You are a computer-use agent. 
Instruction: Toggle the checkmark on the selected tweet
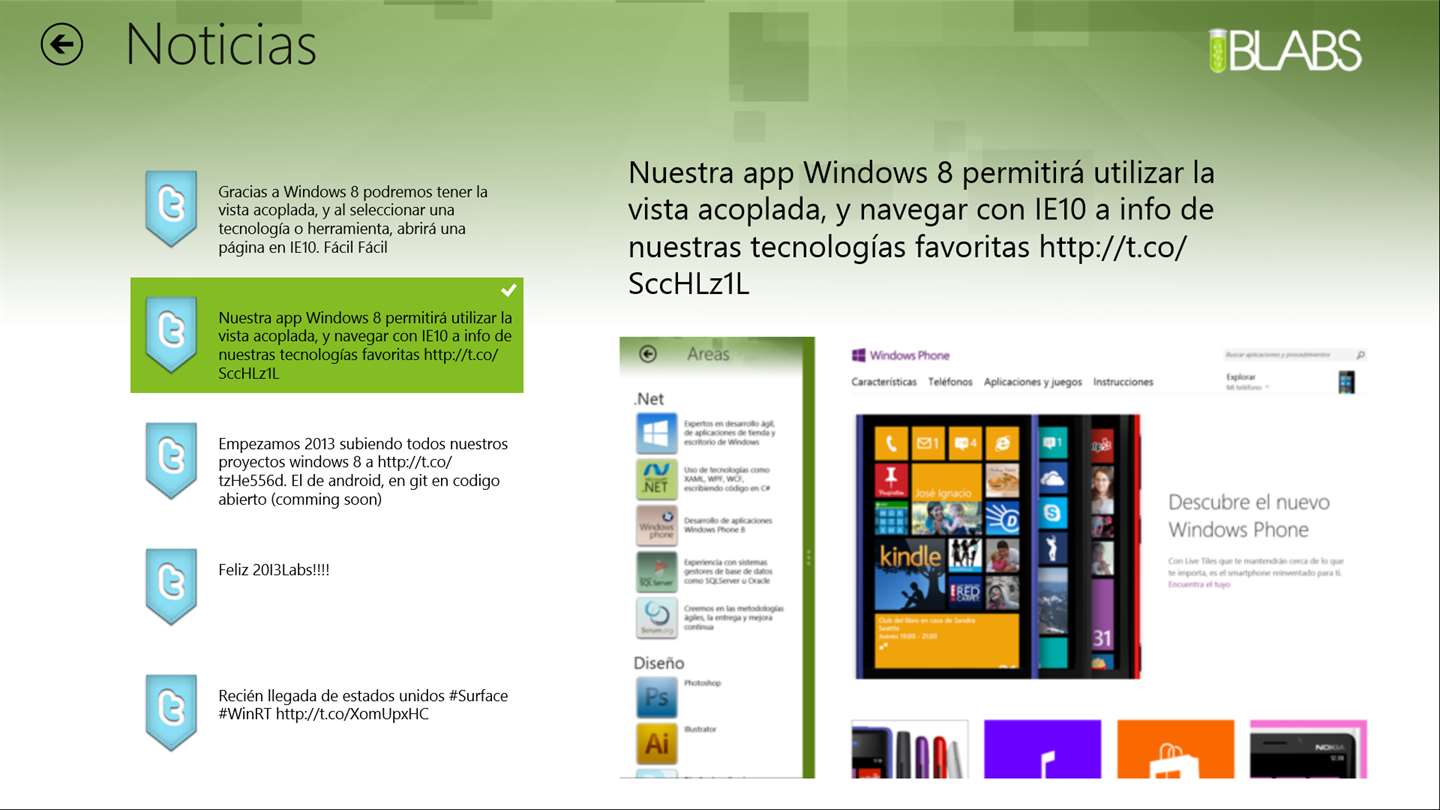click(509, 290)
